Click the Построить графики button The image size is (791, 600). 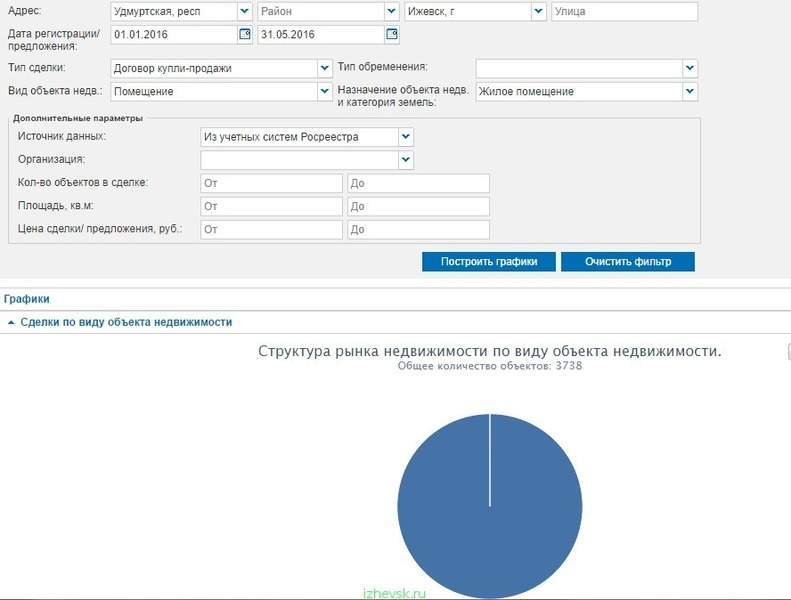point(489,261)
